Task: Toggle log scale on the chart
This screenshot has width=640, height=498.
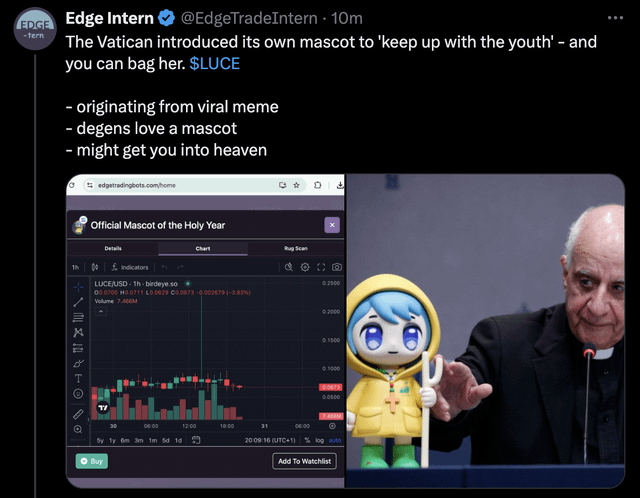Action: (319, 440)
